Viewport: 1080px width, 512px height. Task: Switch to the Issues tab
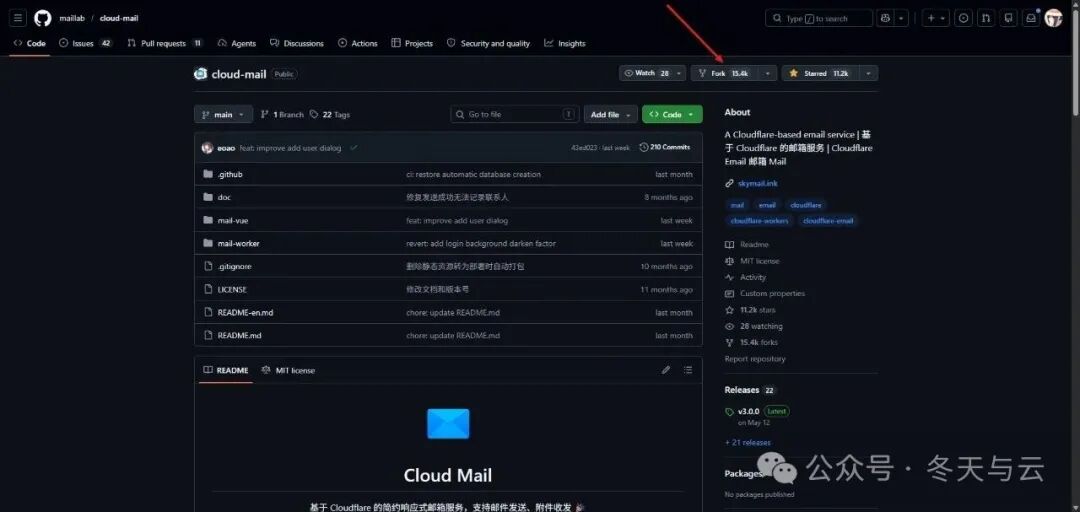86,43
